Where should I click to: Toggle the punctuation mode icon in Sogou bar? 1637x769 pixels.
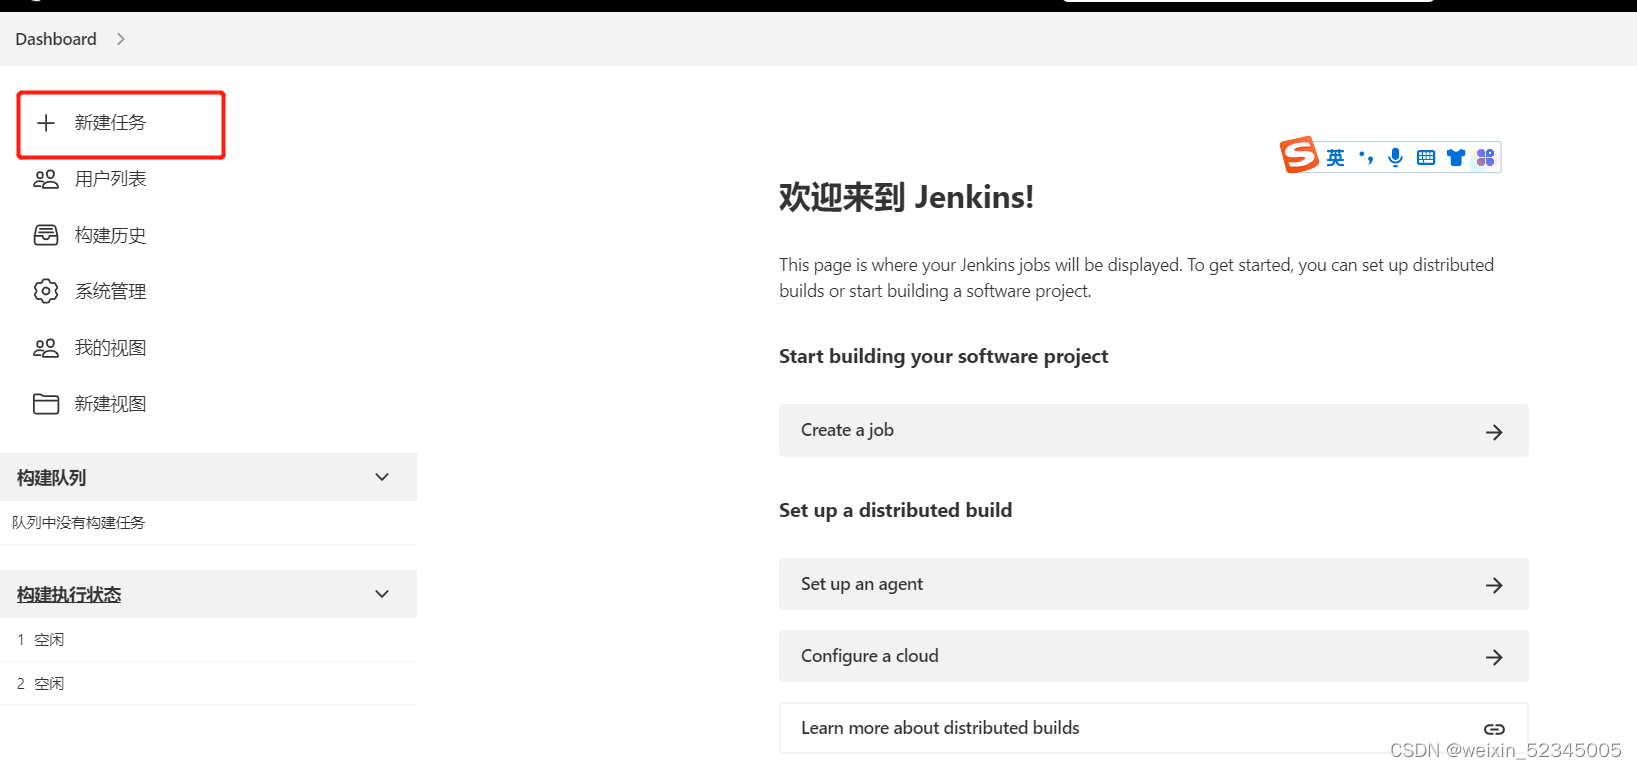coord(1366,157)
